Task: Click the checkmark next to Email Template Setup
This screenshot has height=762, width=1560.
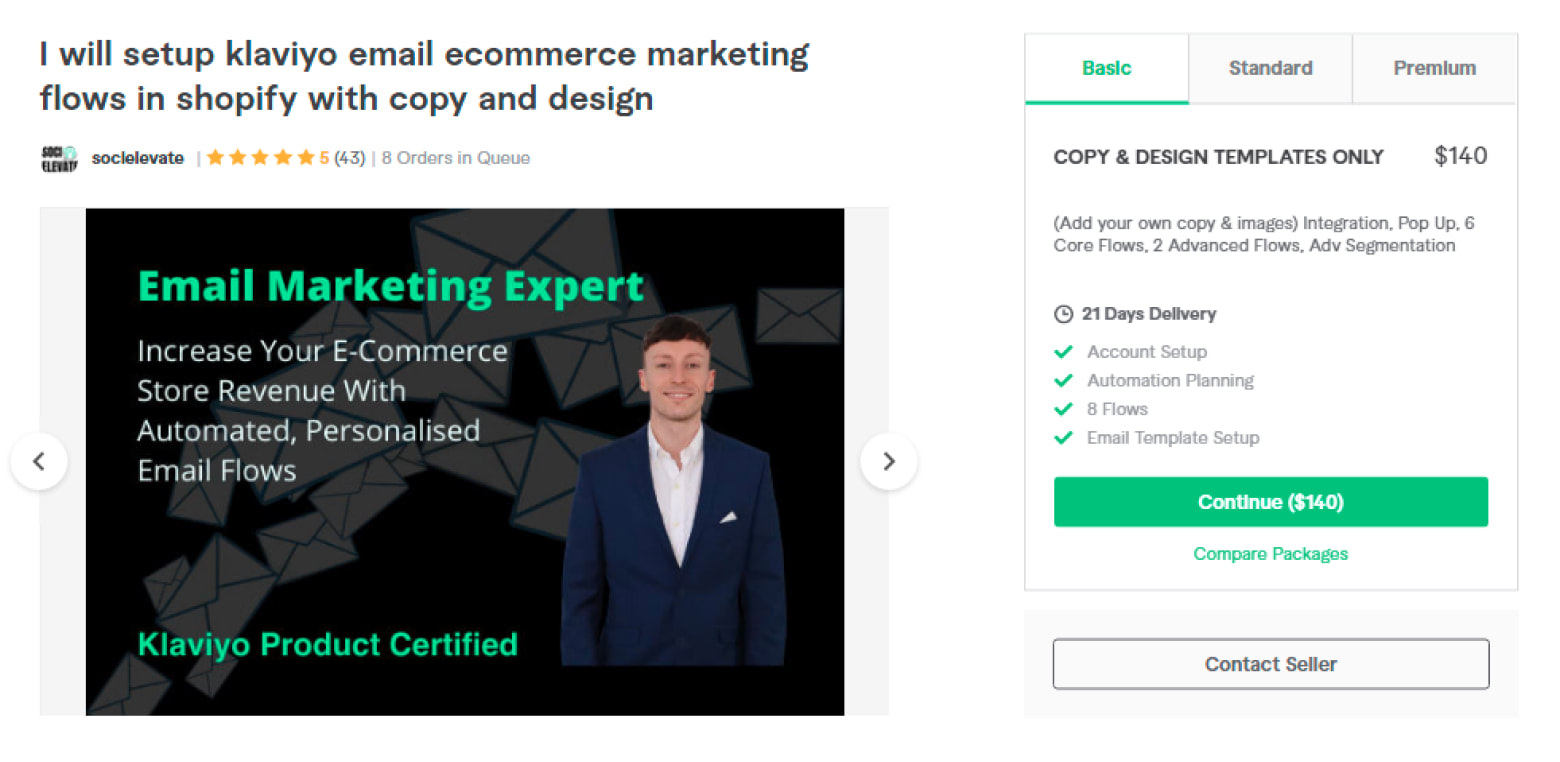Action: tap(1064, 438)
